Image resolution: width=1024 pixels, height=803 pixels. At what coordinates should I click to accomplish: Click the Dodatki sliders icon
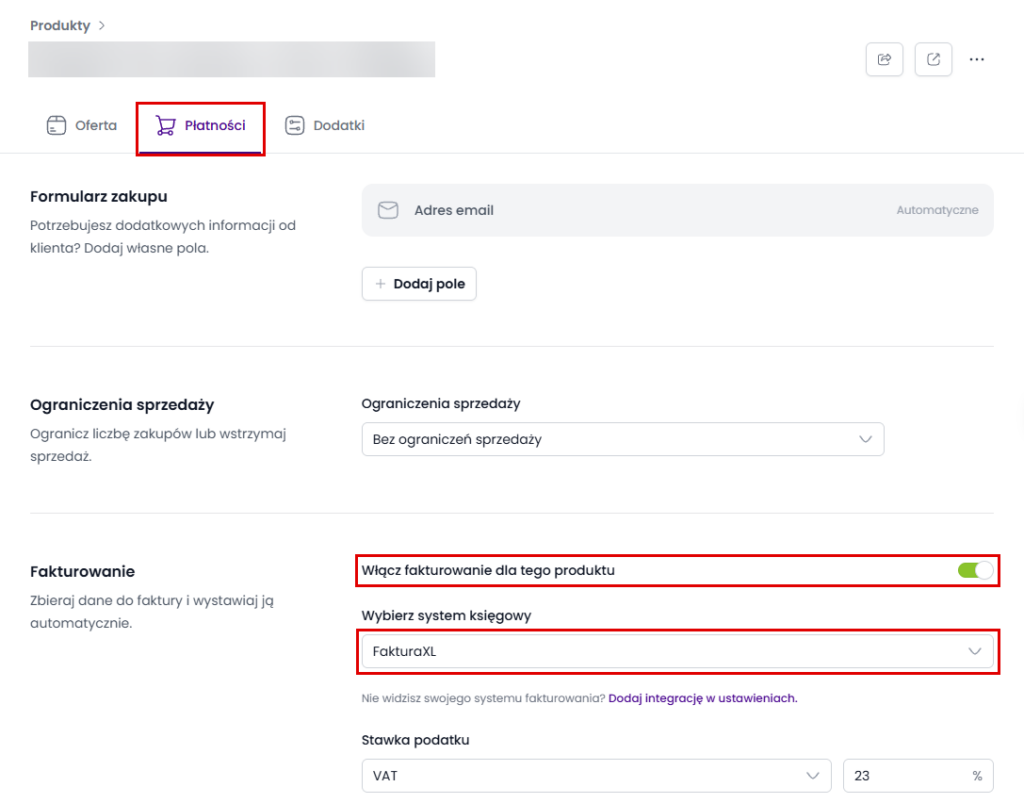coord(295,125)
